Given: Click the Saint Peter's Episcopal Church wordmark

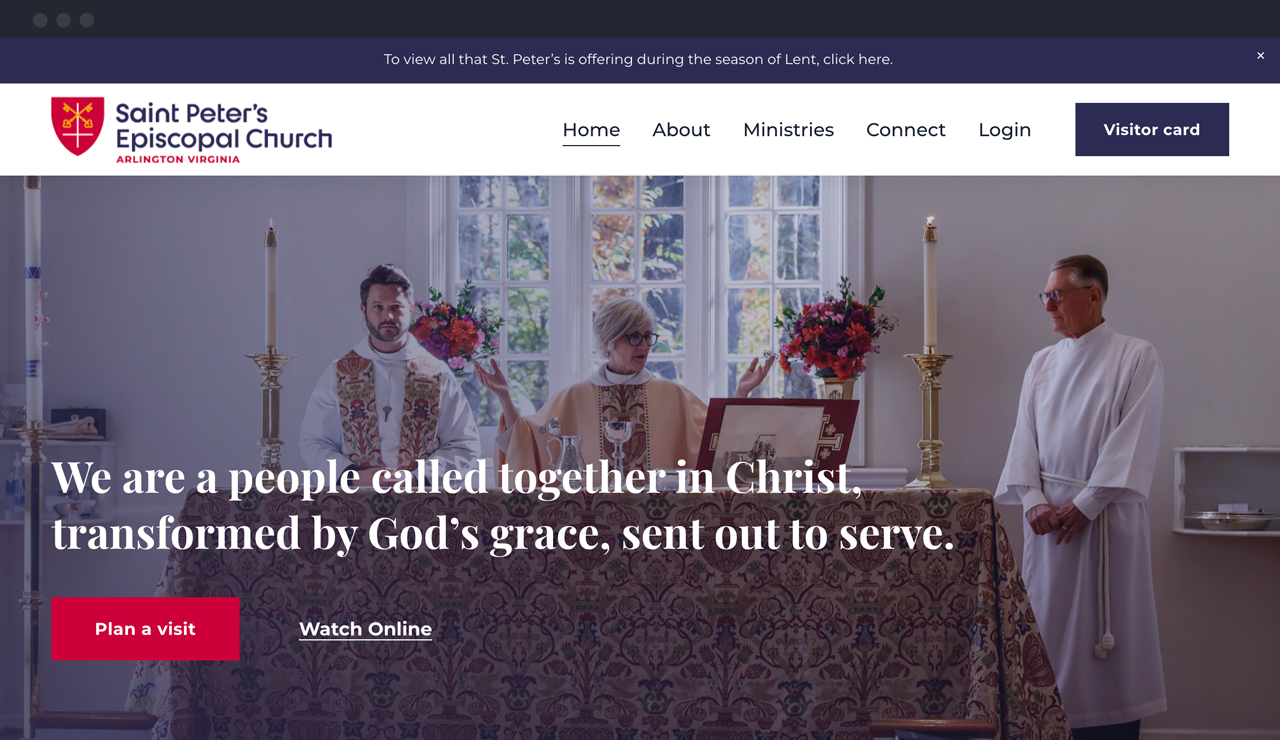Looking at the screenshot, I should [x=223, y=126].
